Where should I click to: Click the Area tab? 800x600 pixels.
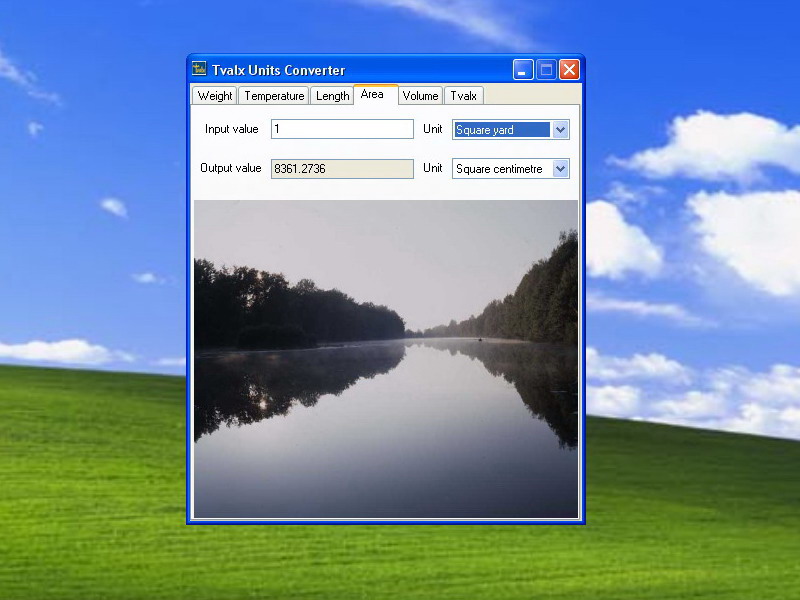click(376, 94)
